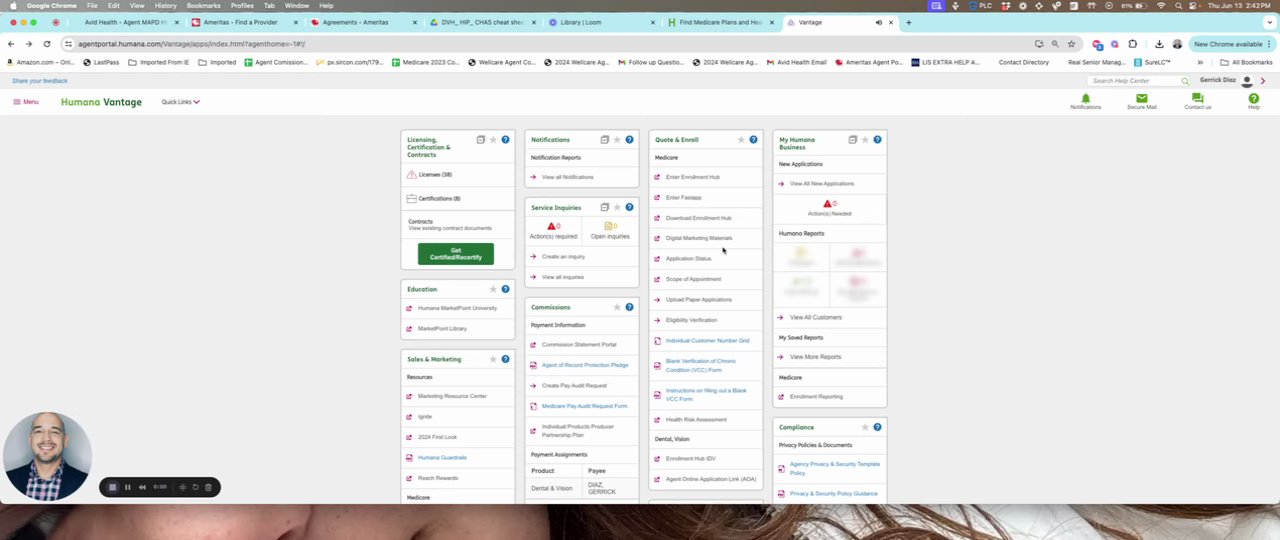
Task: Click the help icon on Sales & Marketing card
Action: [505, 359]
